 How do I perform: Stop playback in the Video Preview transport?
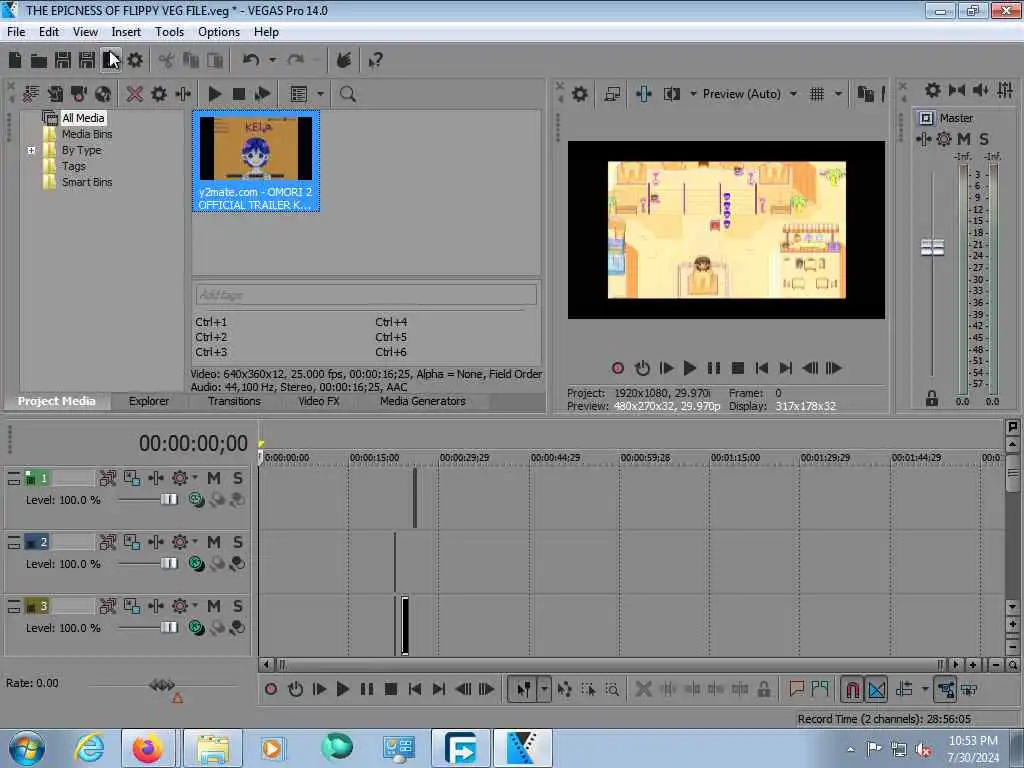point(738,368)
